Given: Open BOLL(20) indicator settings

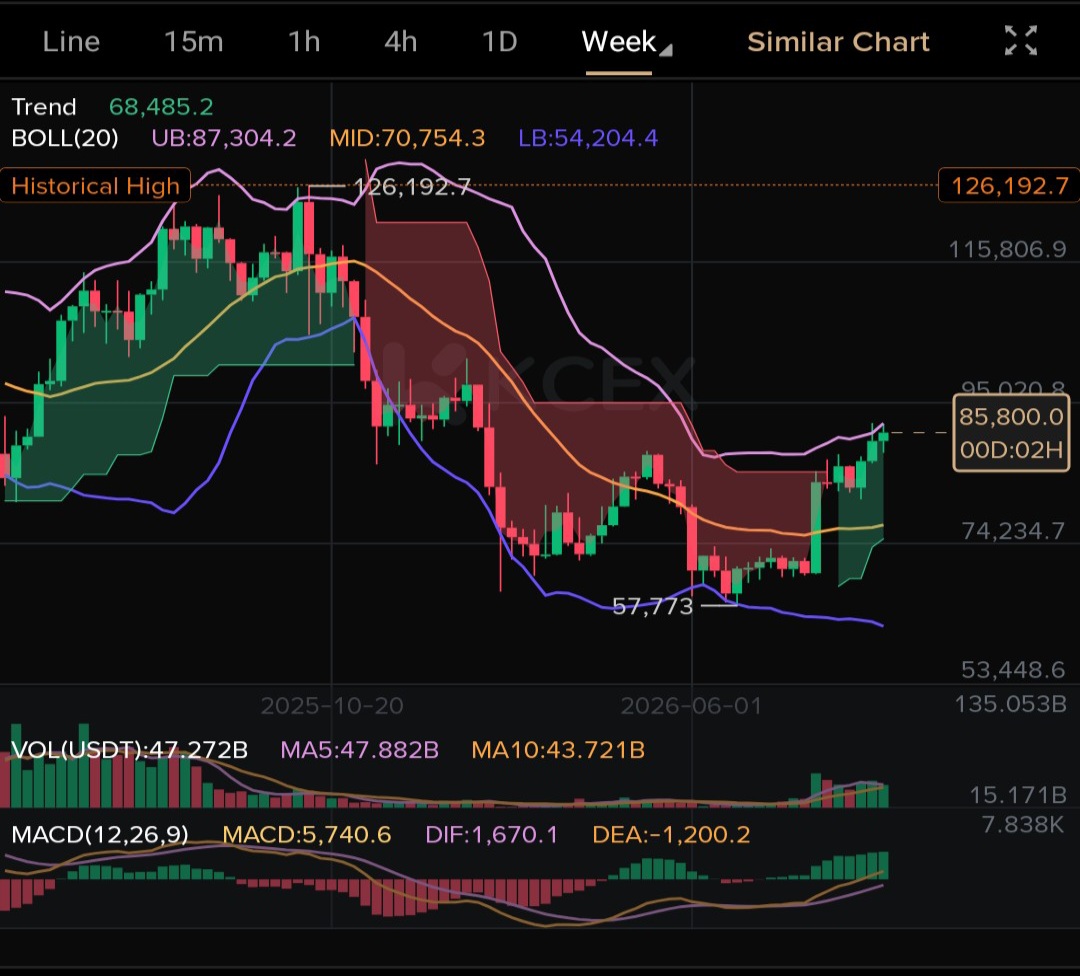Looking at the screenshot, I should [65, 138].
